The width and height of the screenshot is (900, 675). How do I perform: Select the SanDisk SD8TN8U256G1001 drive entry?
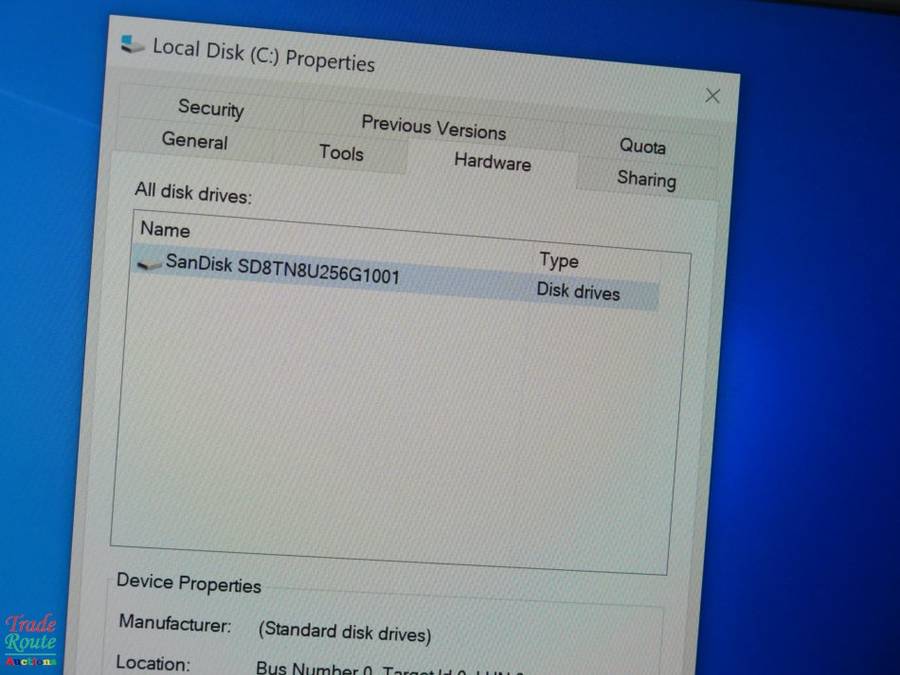(283, 269)
